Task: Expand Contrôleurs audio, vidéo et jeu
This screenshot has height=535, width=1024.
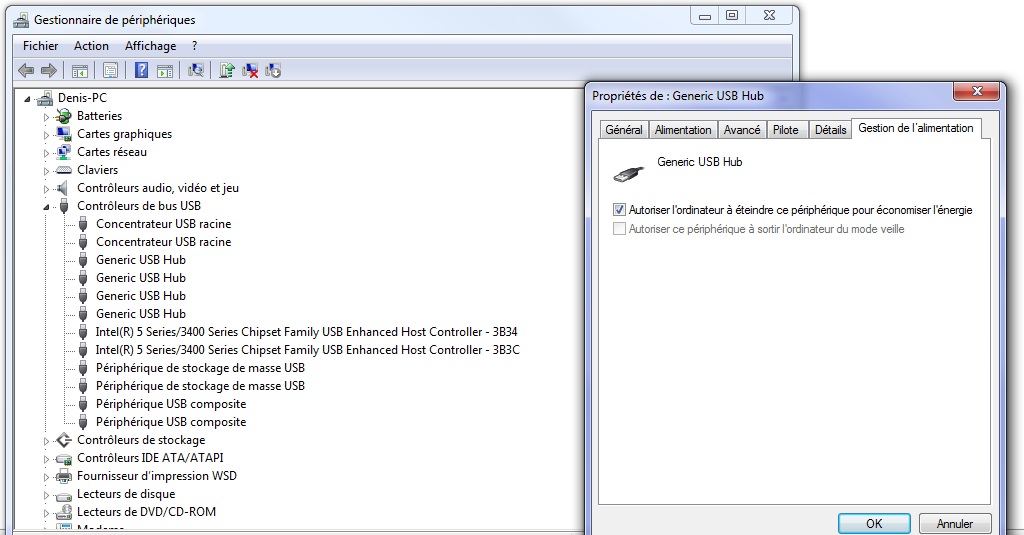Action: point(46,189)
